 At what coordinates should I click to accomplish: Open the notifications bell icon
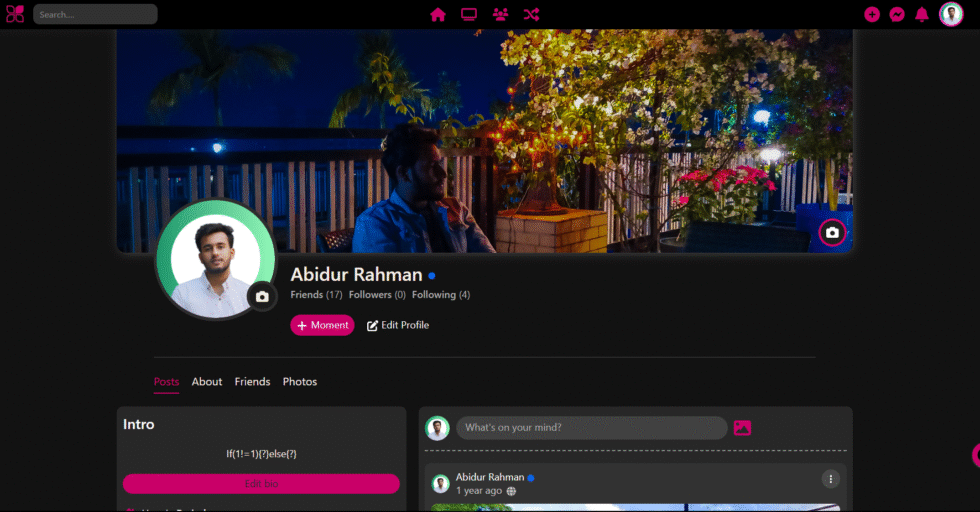(922, 14)
